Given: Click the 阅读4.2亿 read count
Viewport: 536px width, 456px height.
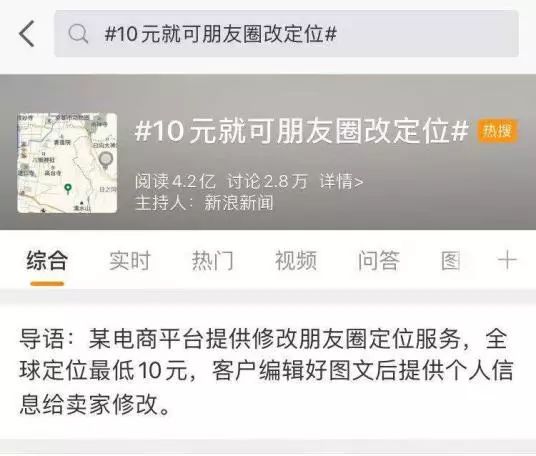Looking at the screenshot, I should (175, 181).
